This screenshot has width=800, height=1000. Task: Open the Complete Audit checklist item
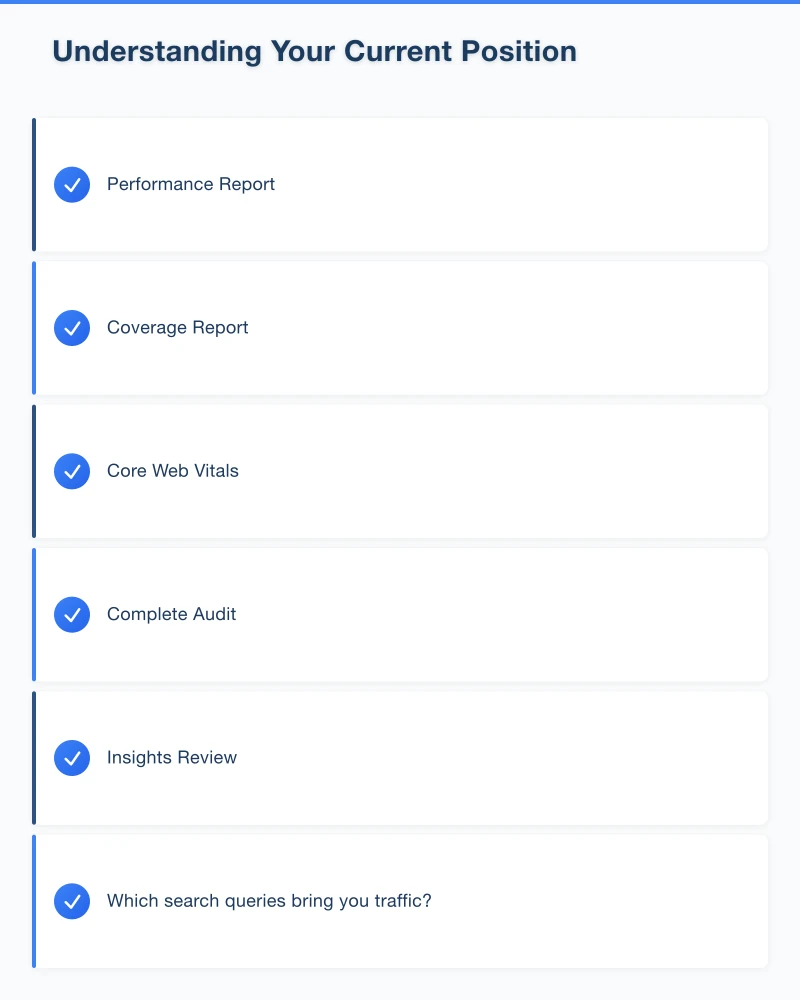pyautogui.click(x=400, y=614)
